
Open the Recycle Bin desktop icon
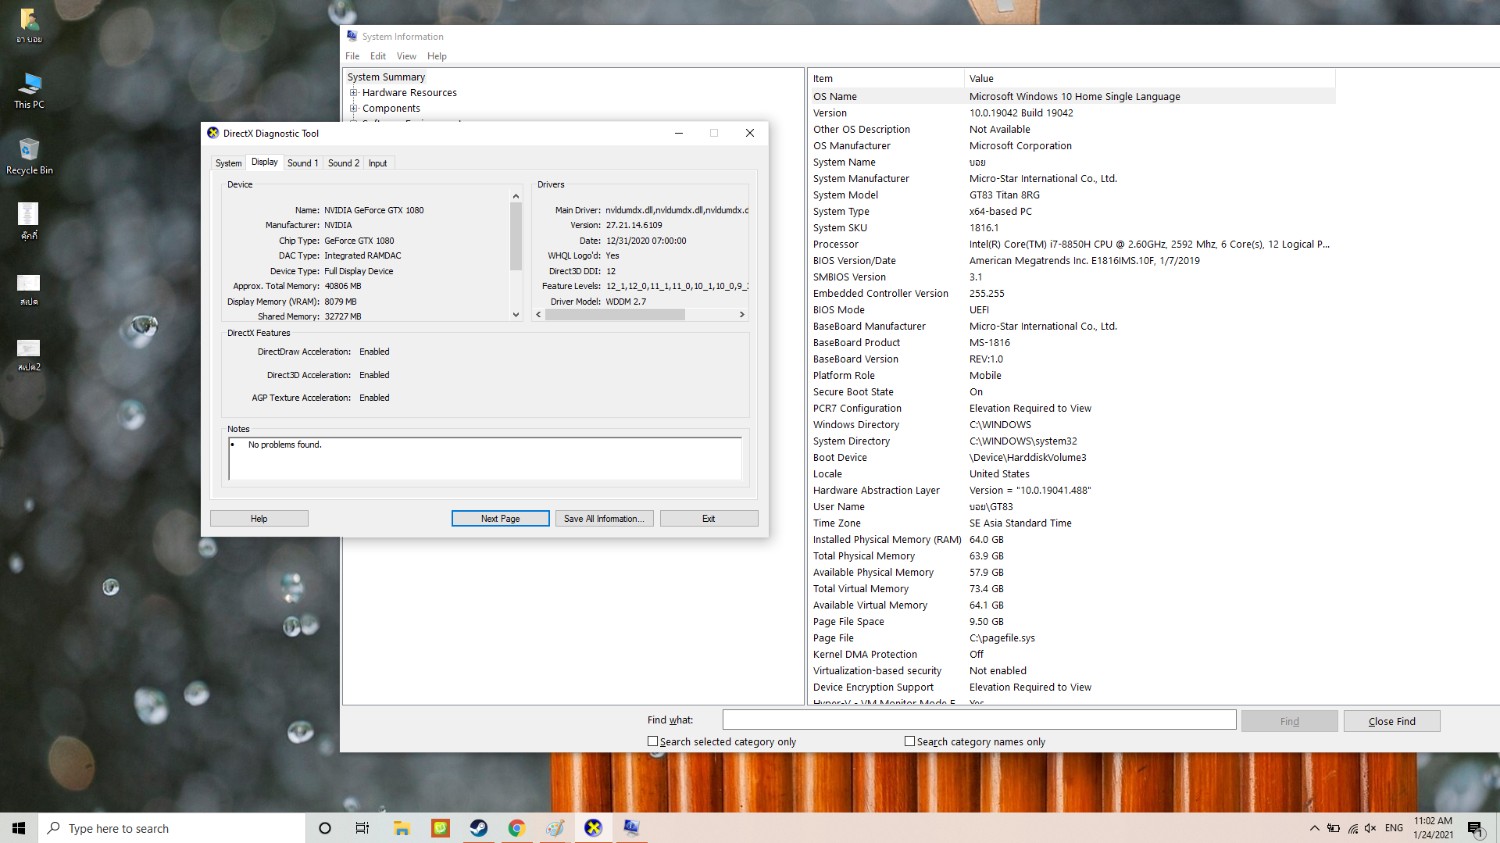tap(29, 155)
